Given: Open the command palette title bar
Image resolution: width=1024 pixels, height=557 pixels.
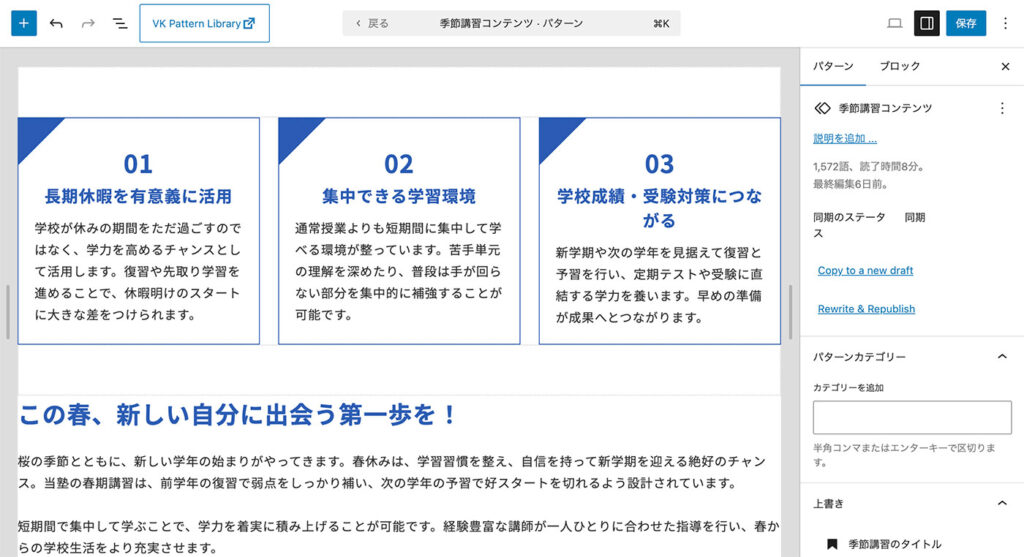Looking at the screenshot, I should coord(511,23).
